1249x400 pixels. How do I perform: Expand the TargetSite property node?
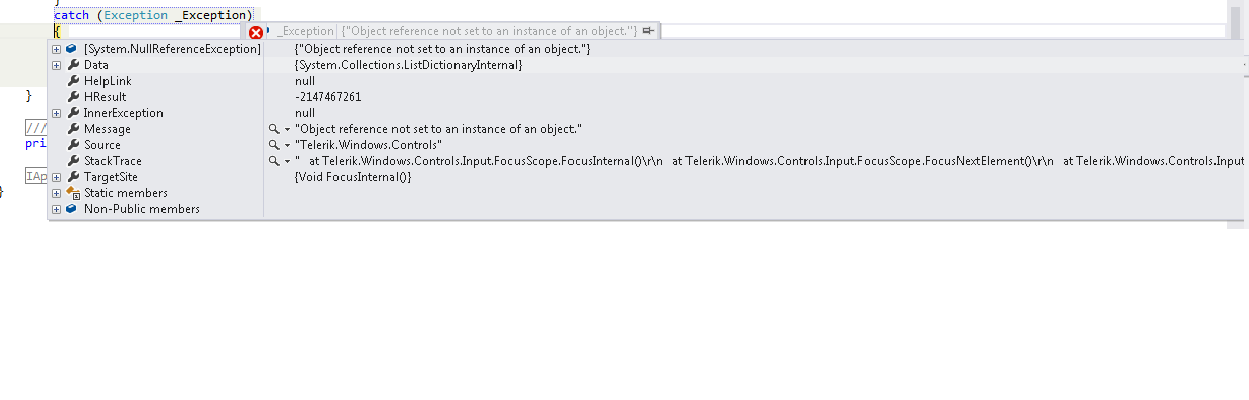(x=57, y=177)
